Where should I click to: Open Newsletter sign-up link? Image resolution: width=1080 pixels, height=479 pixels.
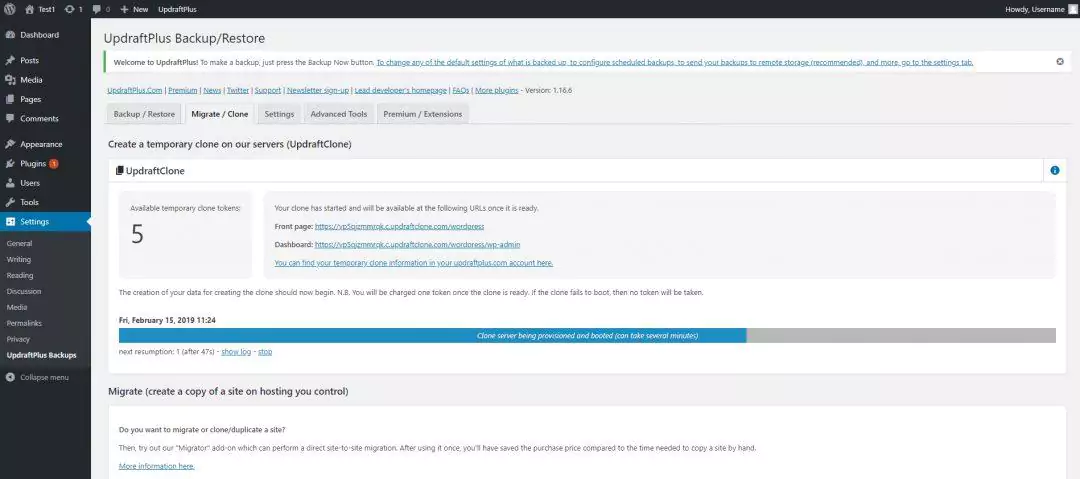(318, 90)
